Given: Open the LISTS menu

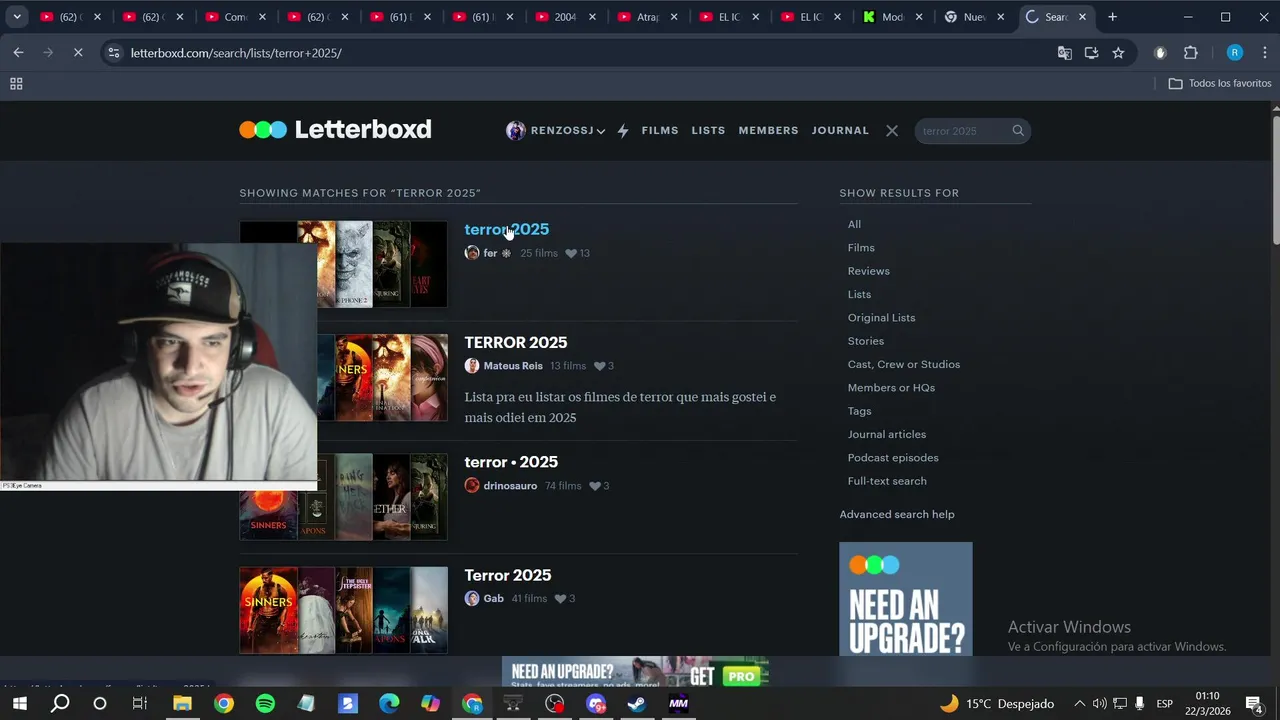Looking at the screenshot, I should click(x=708, y=131).
